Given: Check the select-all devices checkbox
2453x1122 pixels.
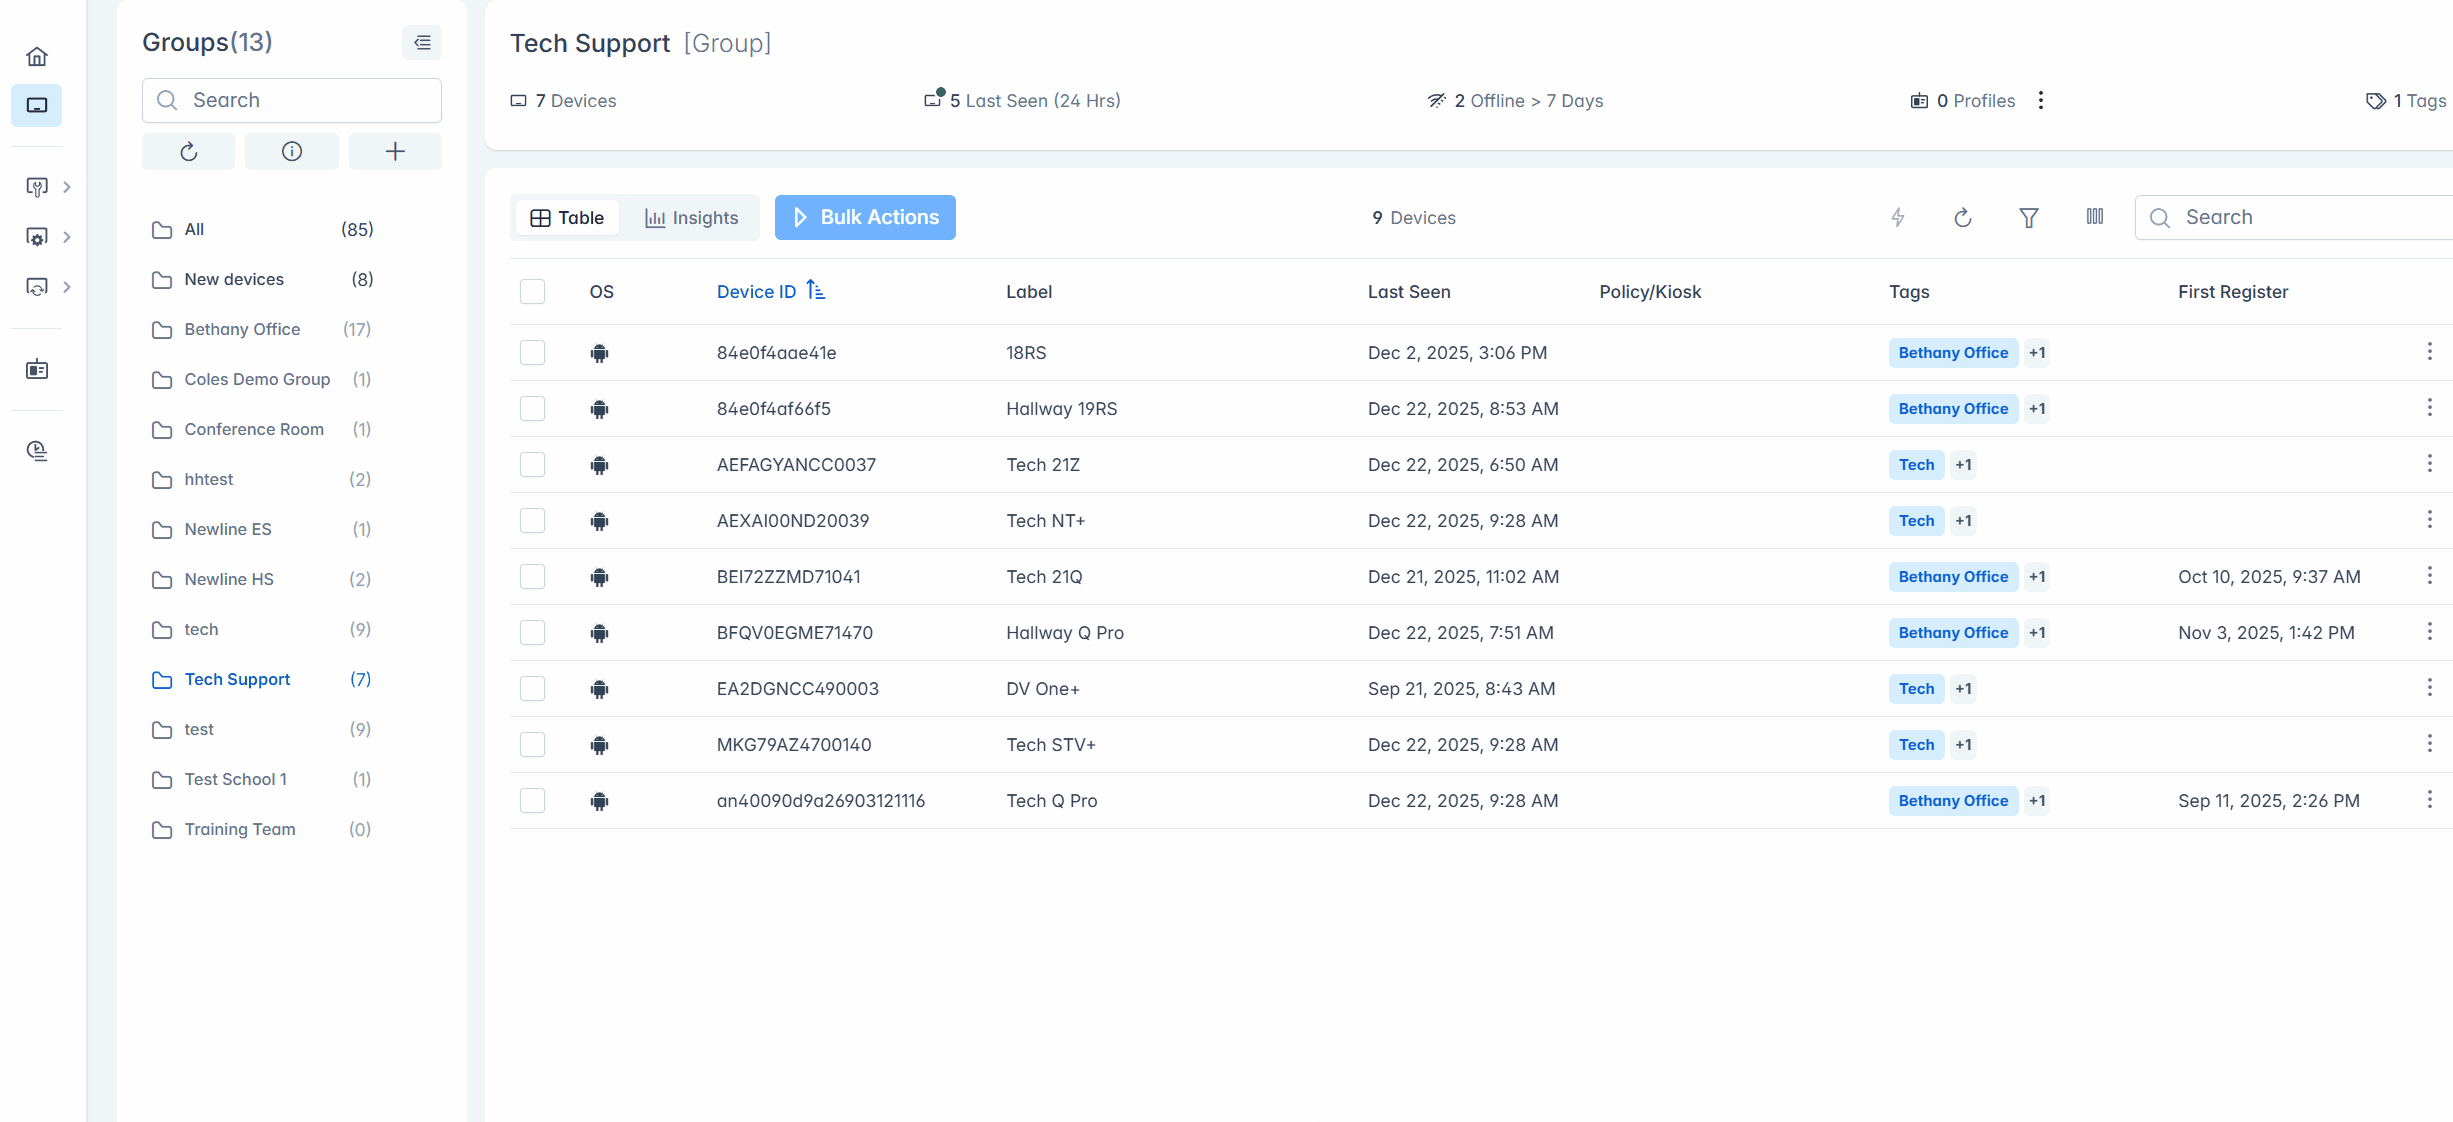Looking at the screenshot, I should (x=532, y=292).
